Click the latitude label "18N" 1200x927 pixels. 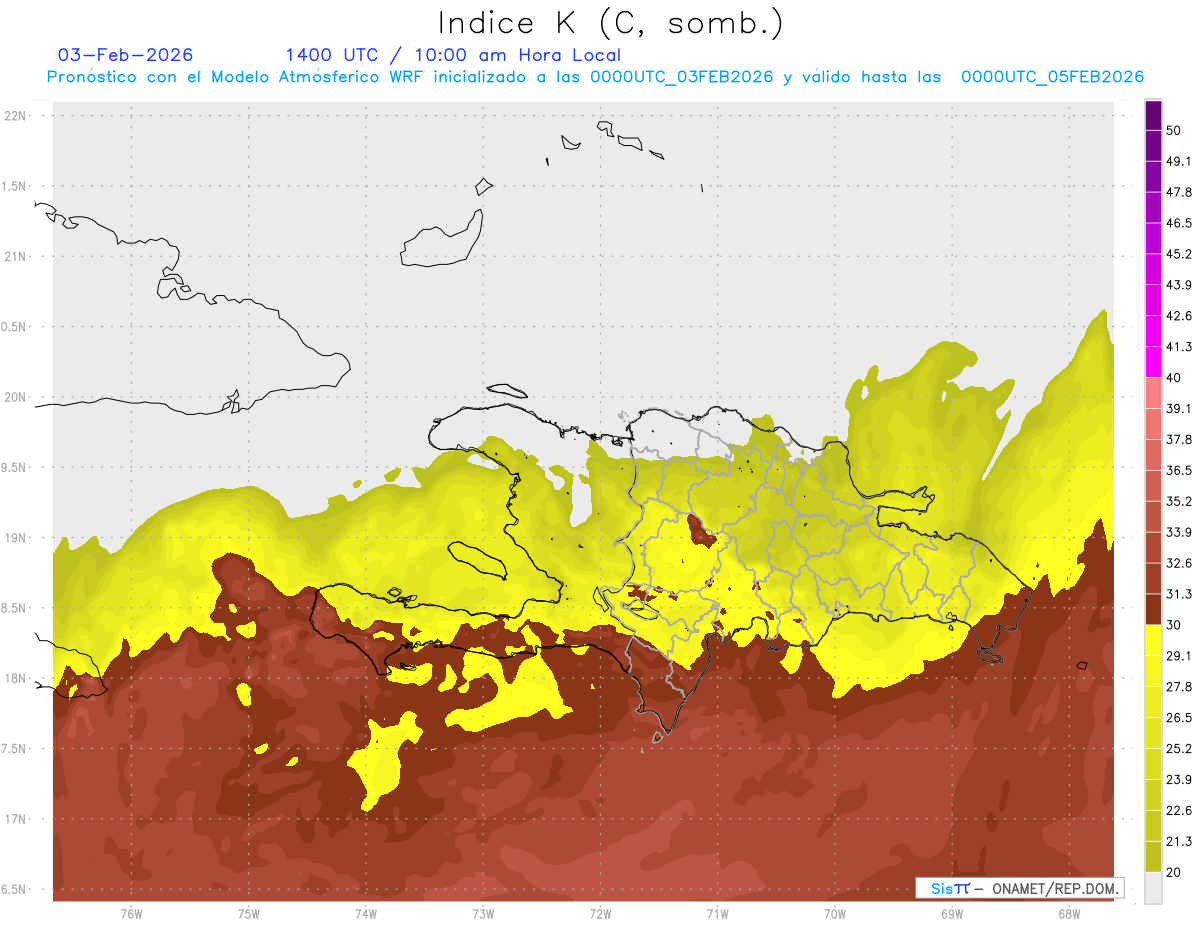[17, 679]
